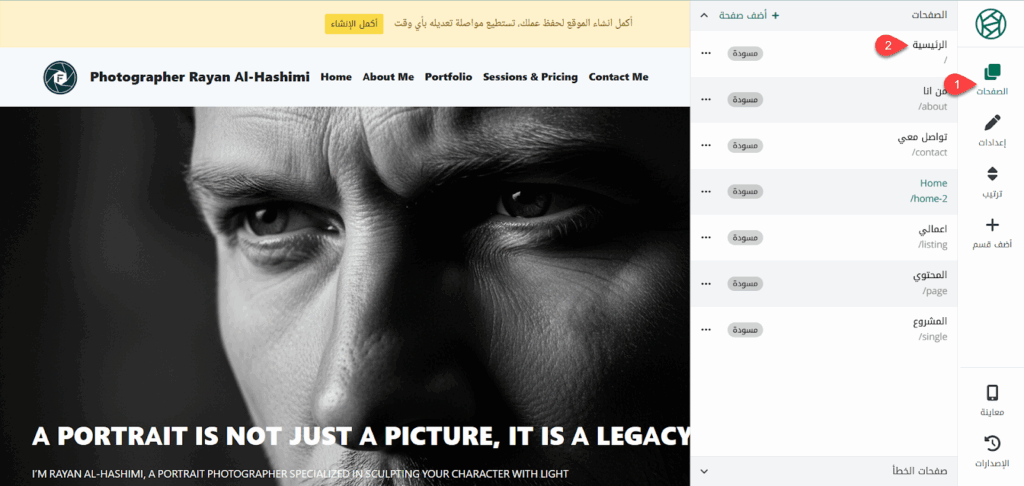
Task: Click Portfolio in the site navigation
Action: pyautogui.click(x=448, y=77)
